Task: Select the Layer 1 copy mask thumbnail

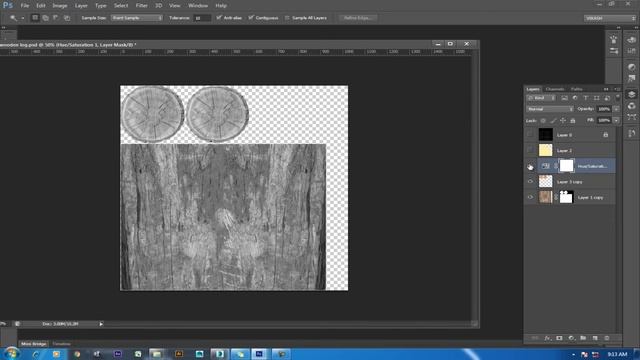Action: [x=566, y=197]
